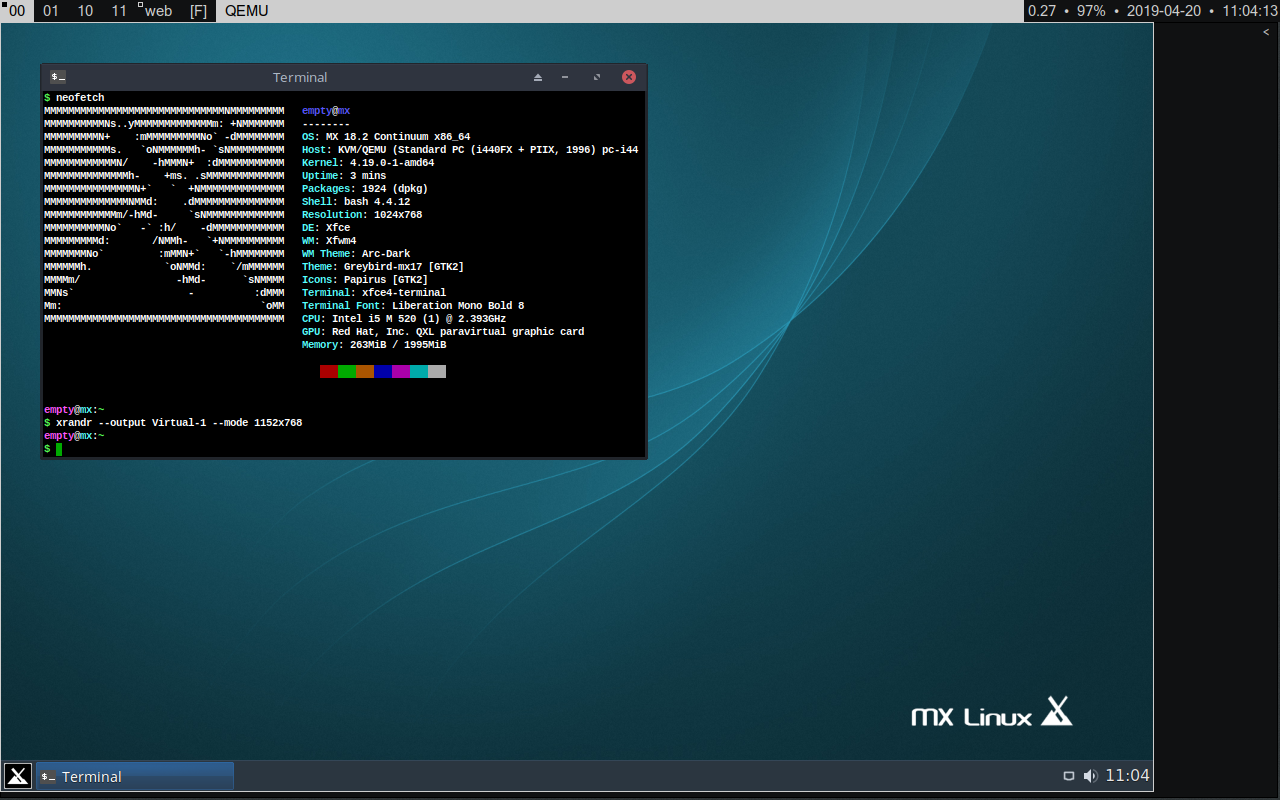Switch to workspace tag 10
This screenshot has height=800, width=1280.
click(85, 11)
